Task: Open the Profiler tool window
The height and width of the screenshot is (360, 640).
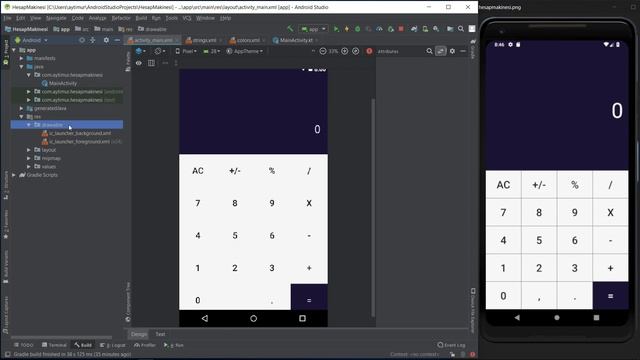Action: point(144,345)
